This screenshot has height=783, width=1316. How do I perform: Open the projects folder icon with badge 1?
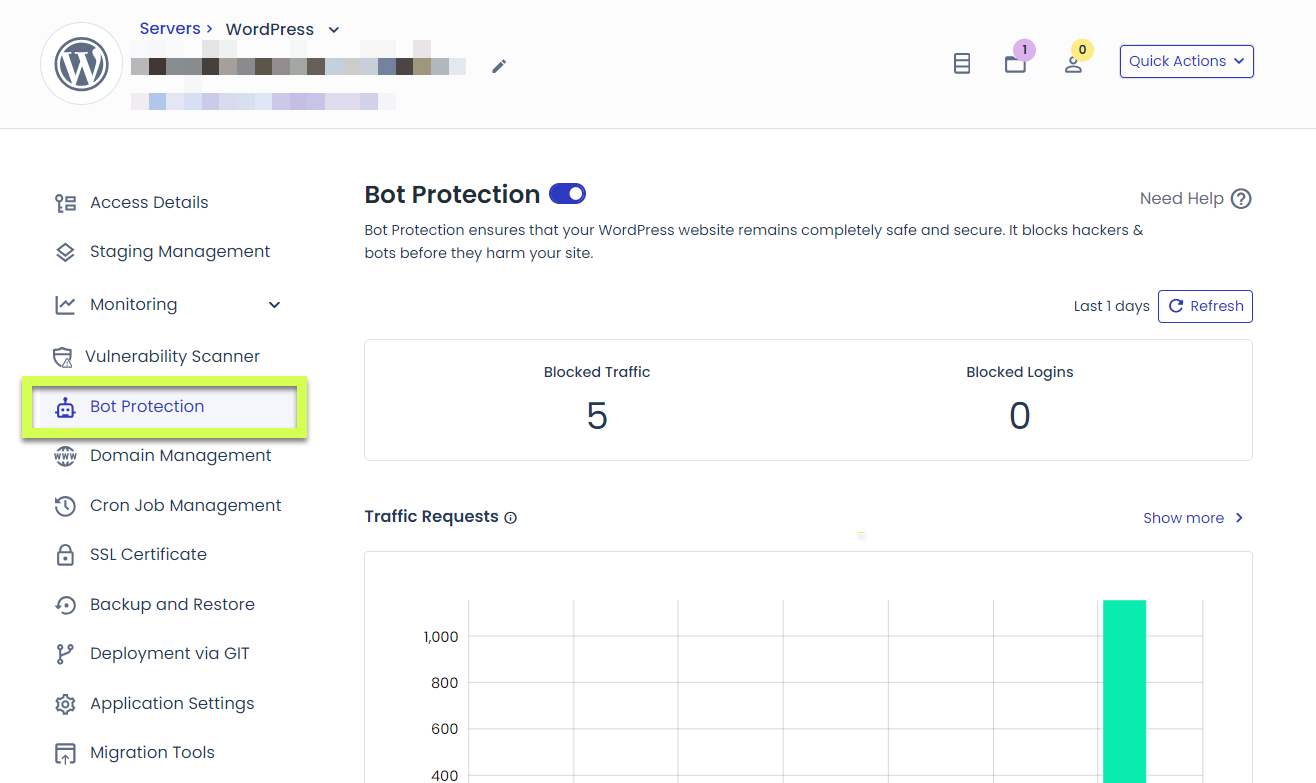pyautogui.click(x=1016, y=64)
